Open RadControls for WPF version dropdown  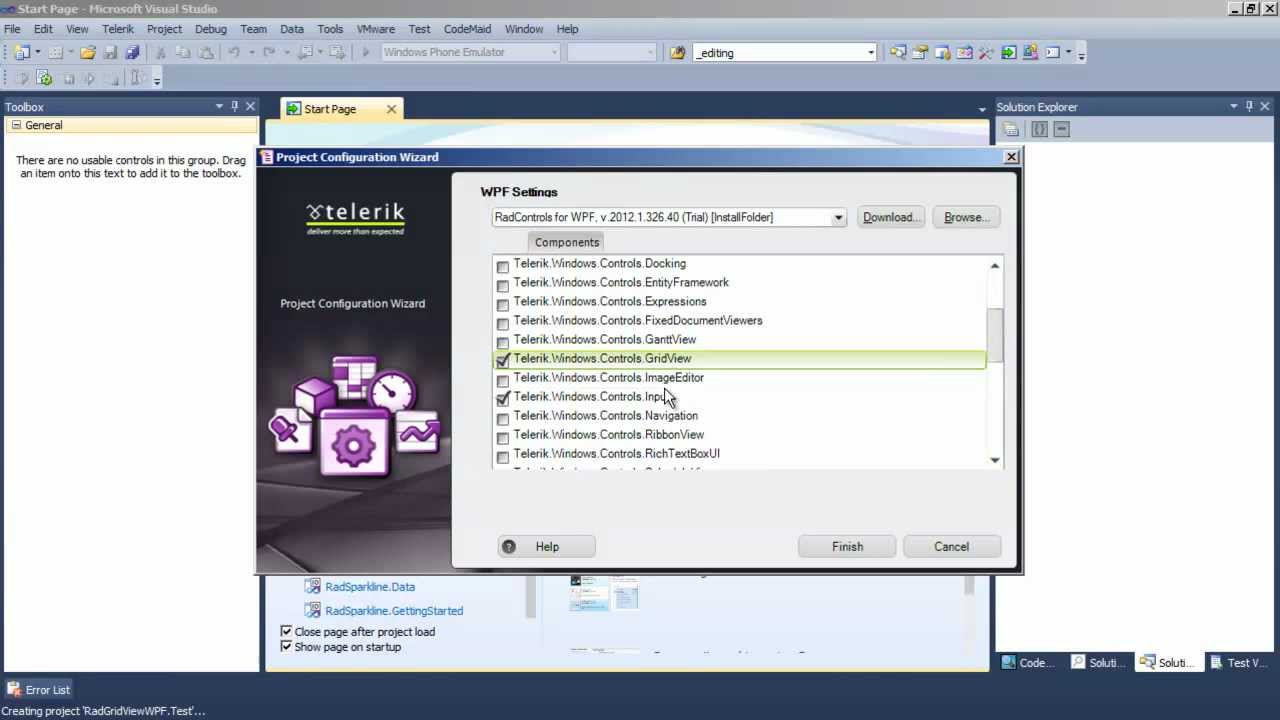pyautogui.click(x=838, y=217)
